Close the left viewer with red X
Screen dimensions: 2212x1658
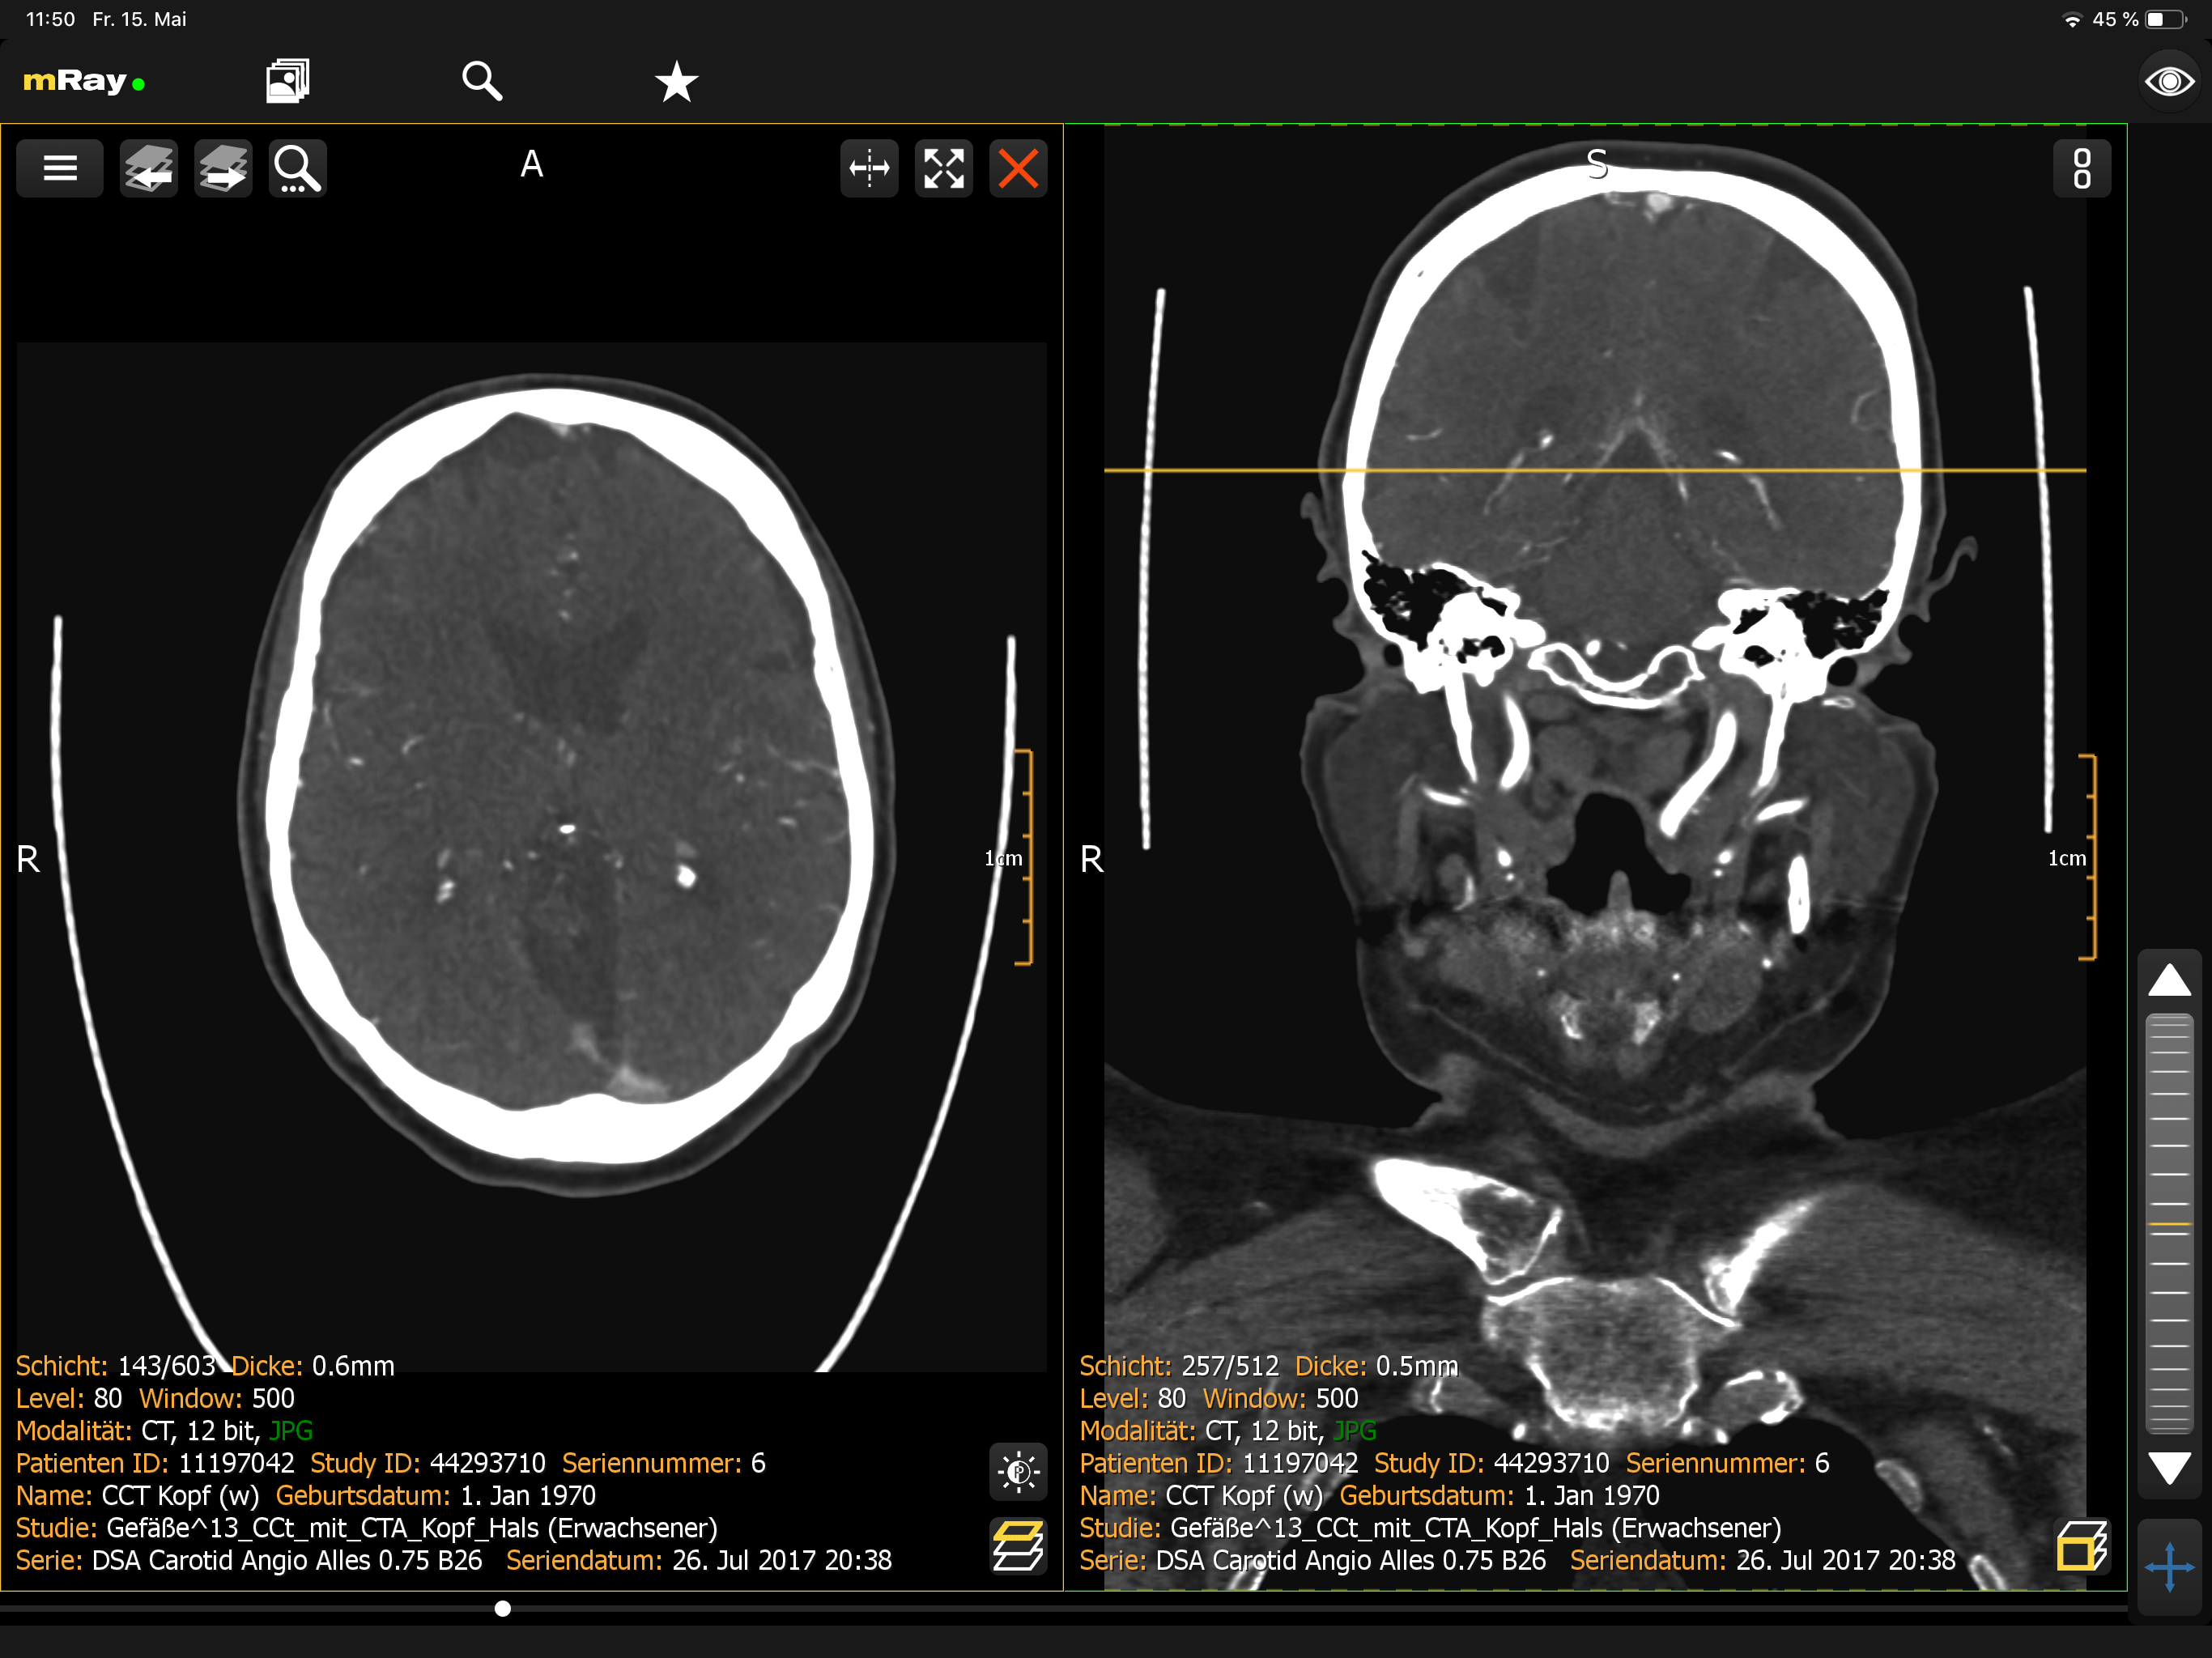[x=1018, y=168]
